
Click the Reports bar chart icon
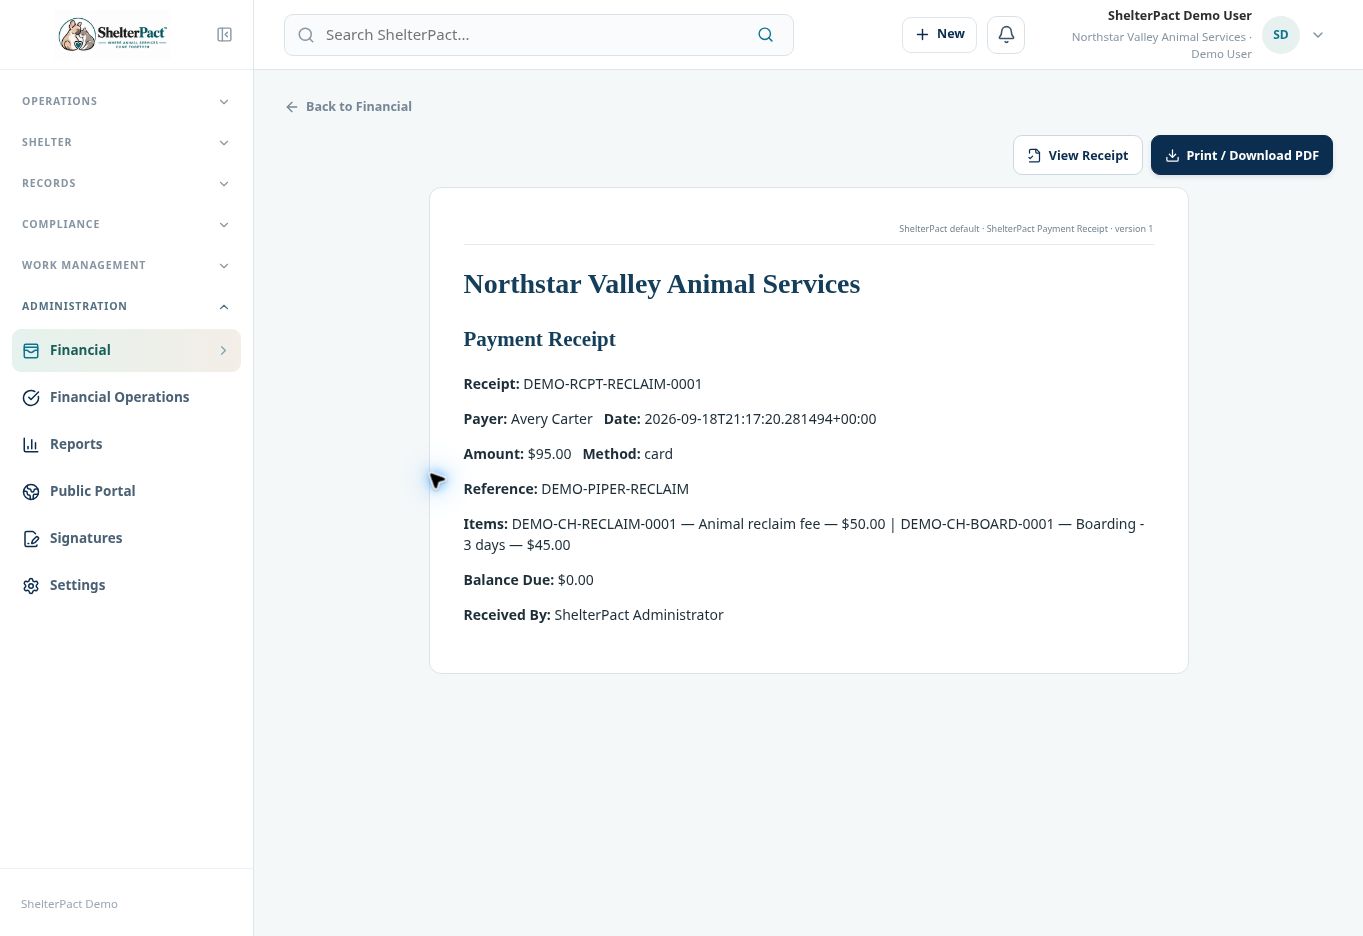tap(31, 444)
